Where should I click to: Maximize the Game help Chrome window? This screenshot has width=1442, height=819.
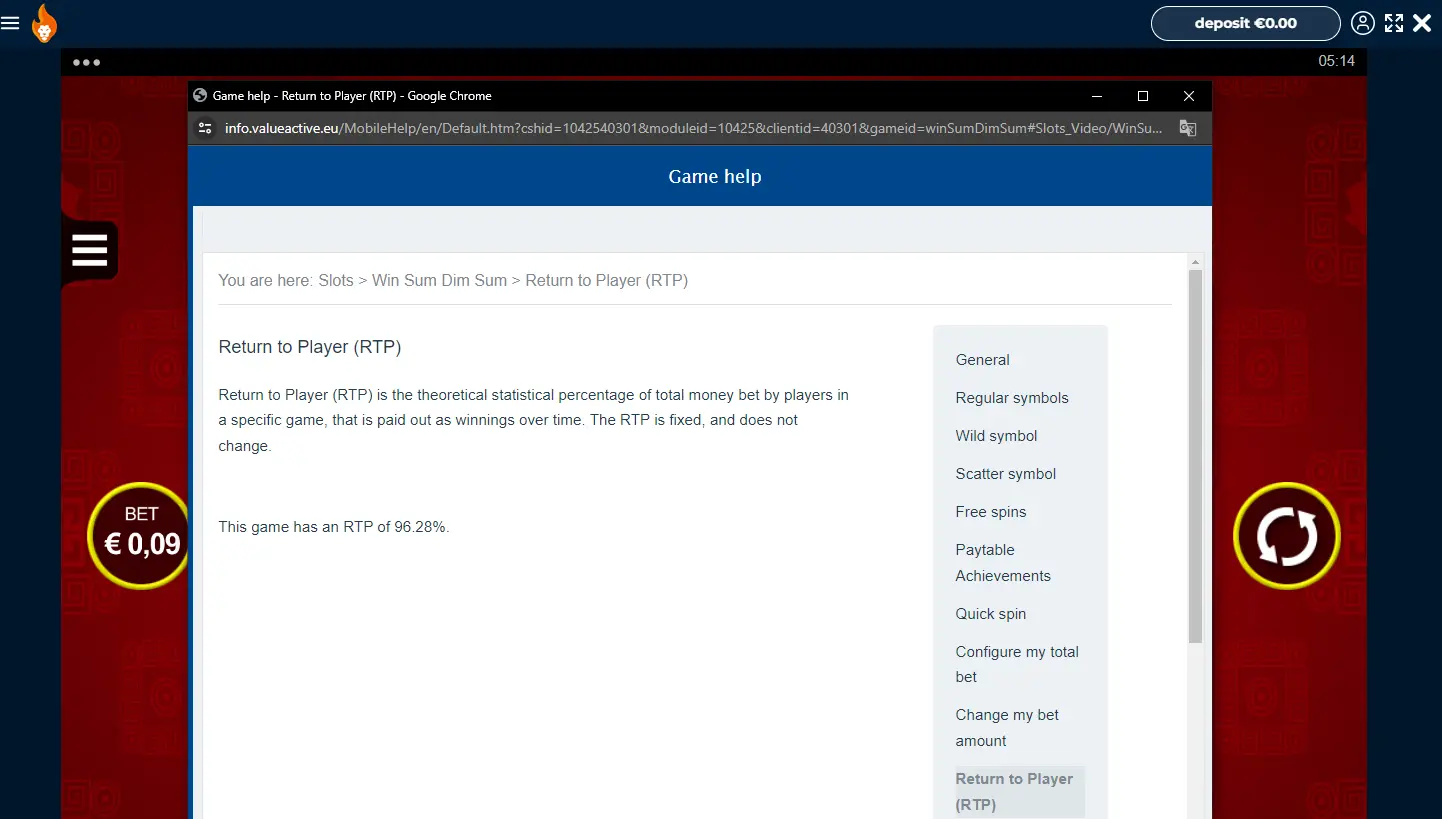(x=1143, y=96)
